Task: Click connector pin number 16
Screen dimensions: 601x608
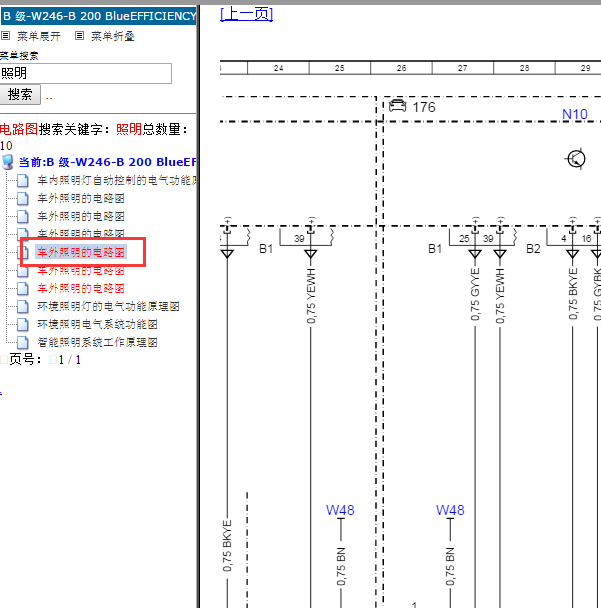Action: [x=586, y=239]
